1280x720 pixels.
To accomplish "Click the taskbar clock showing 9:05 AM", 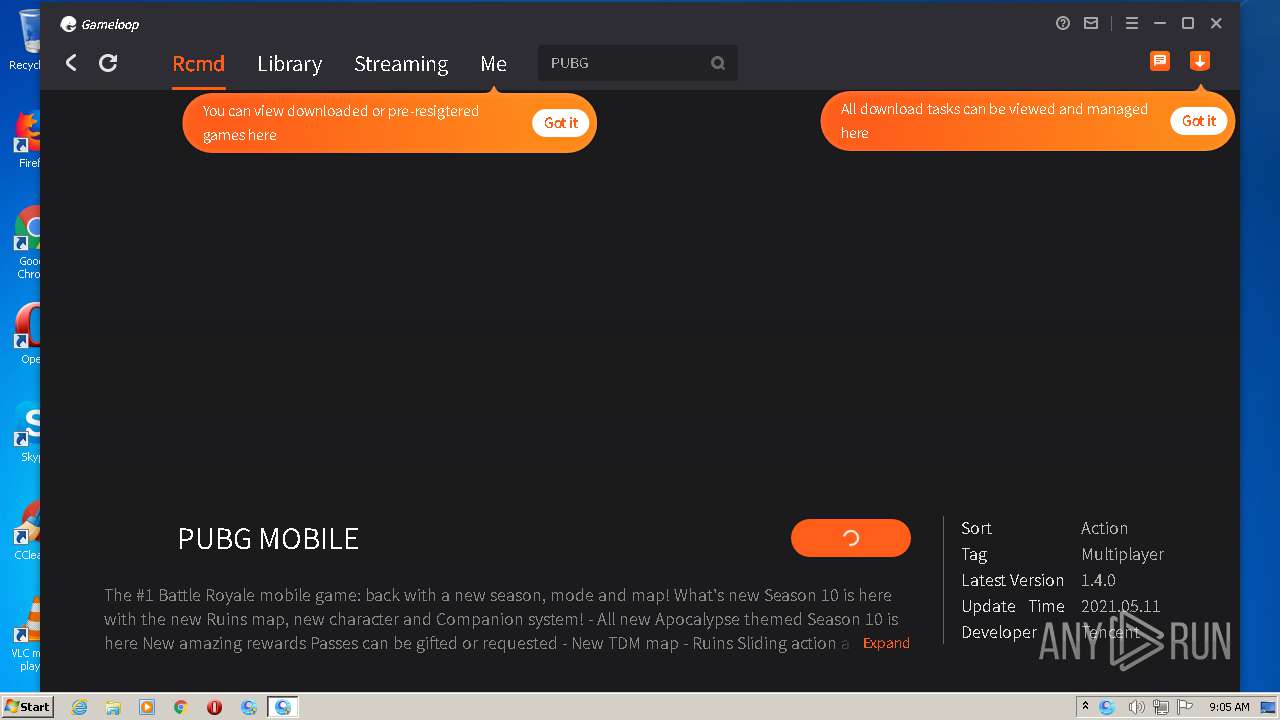I will click(x=1229, y=707).
